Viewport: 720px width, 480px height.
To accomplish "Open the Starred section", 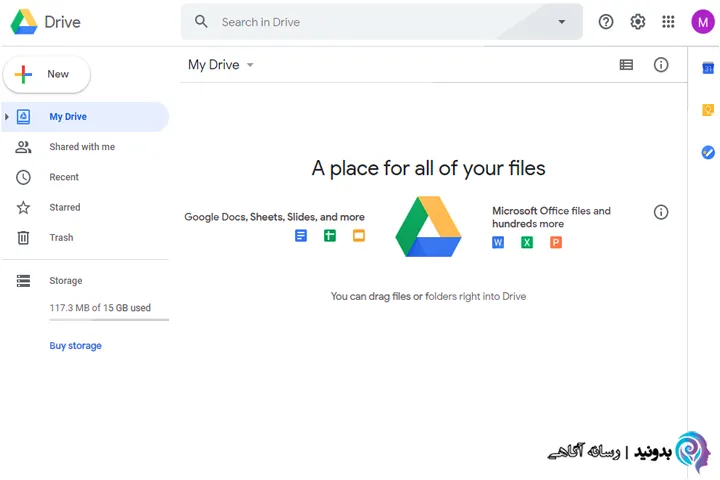I will 85,208.
